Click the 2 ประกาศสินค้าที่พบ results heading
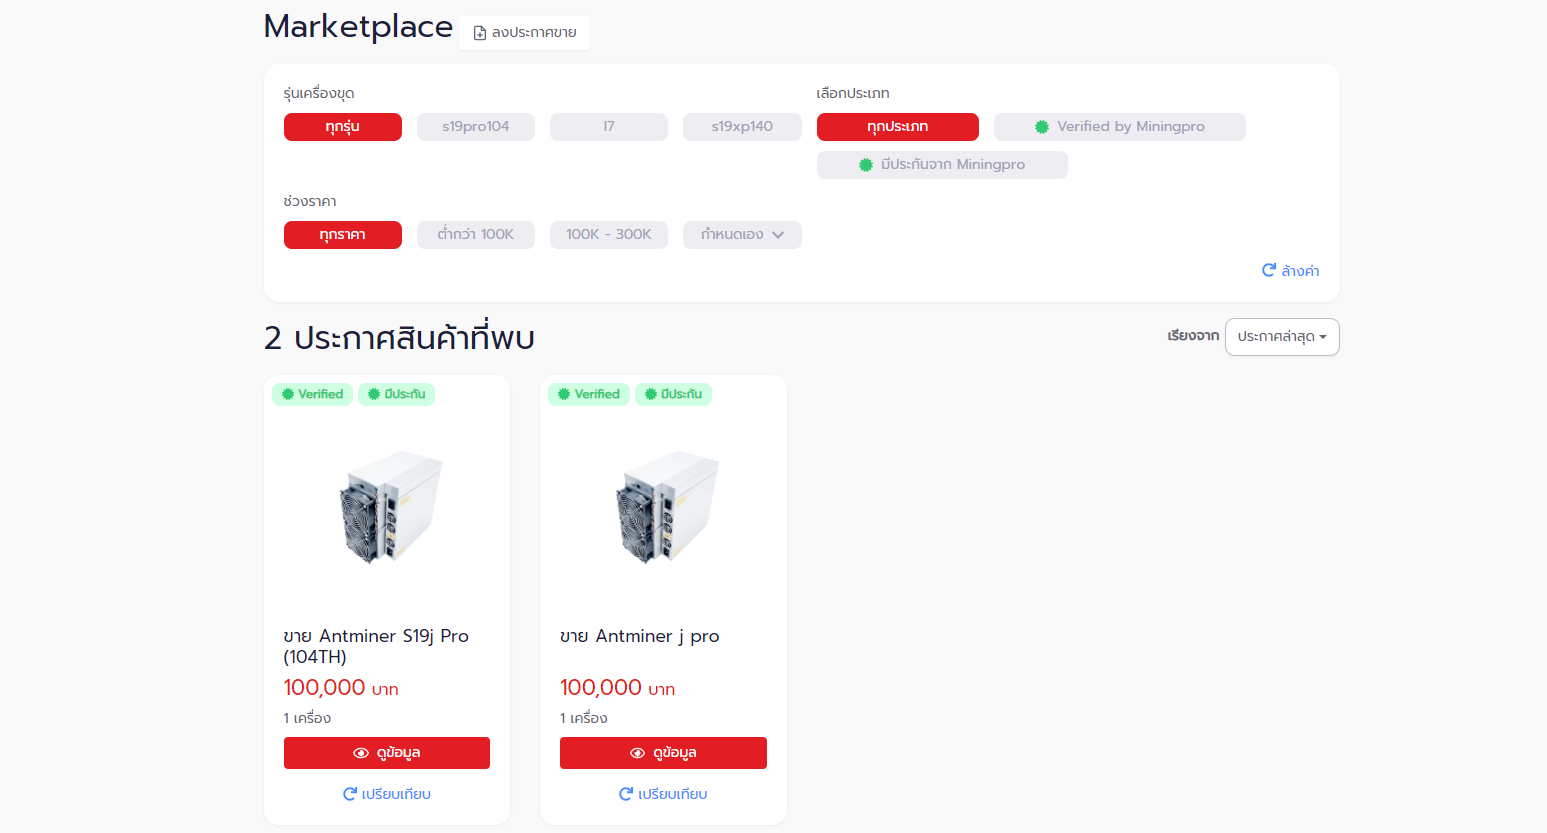Screen dimensions: 1547x833 pyautogui.click(x=399, y=338)
